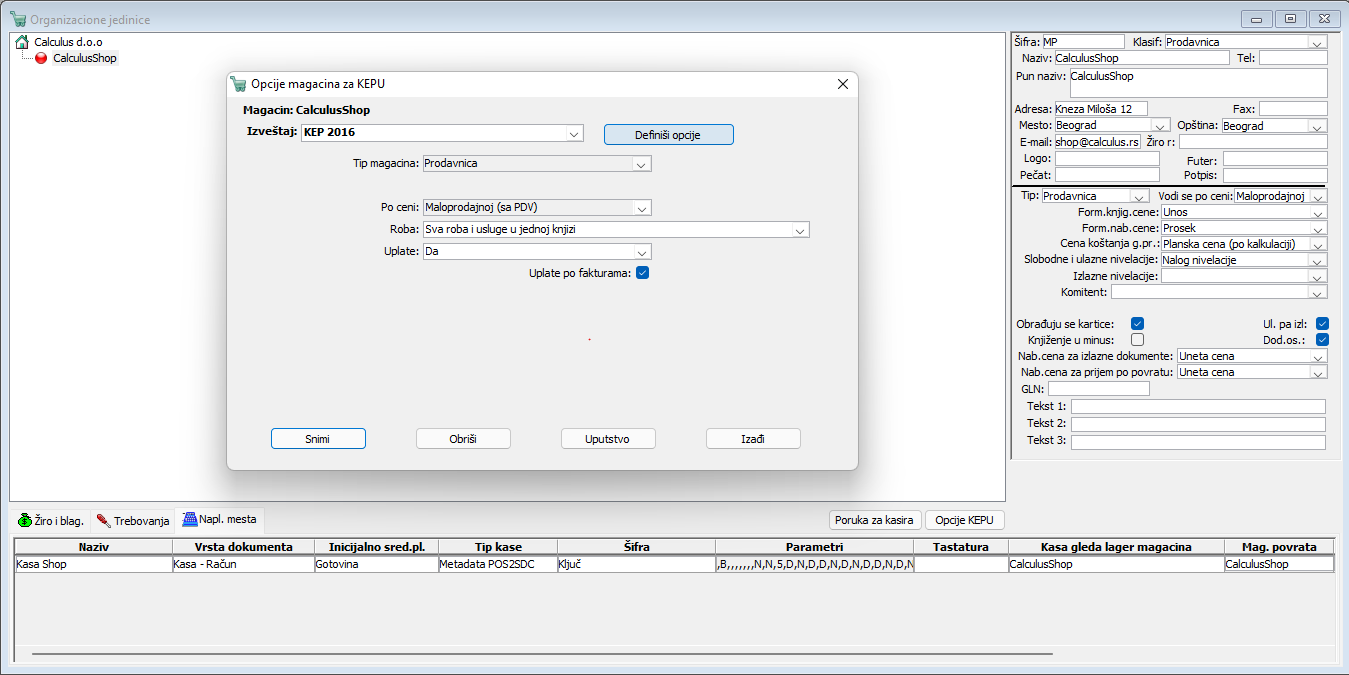1349x675 pixels.
Task: Open the Slobodne i ulazne nivelacije dropdown
Action: [x=1318, y=260]
